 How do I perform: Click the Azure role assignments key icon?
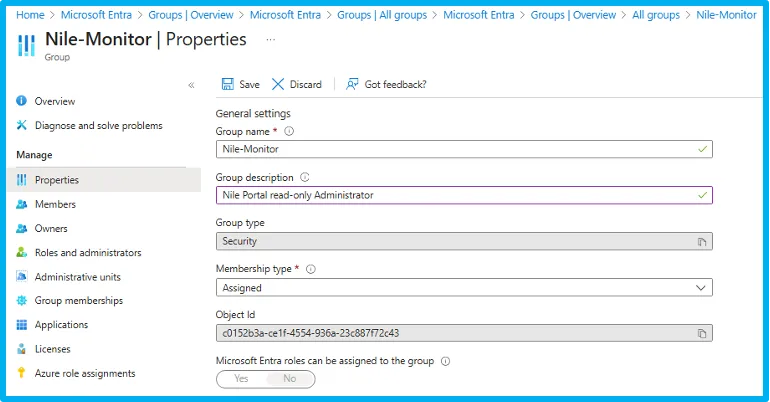coord(22,373)
